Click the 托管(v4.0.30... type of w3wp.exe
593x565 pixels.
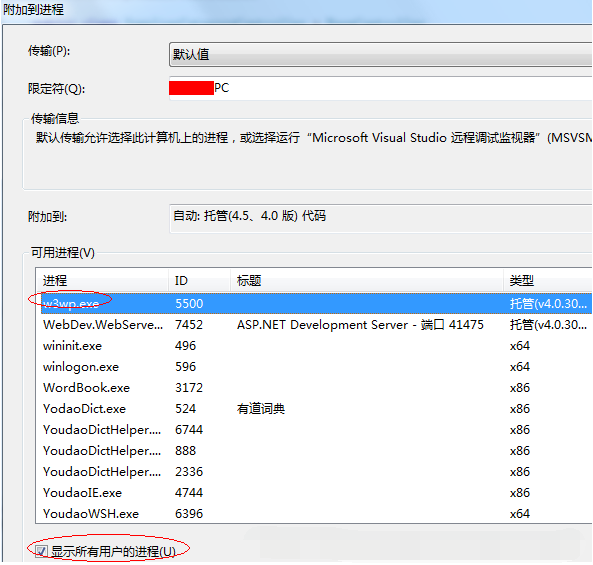click(x=548, y=304)
